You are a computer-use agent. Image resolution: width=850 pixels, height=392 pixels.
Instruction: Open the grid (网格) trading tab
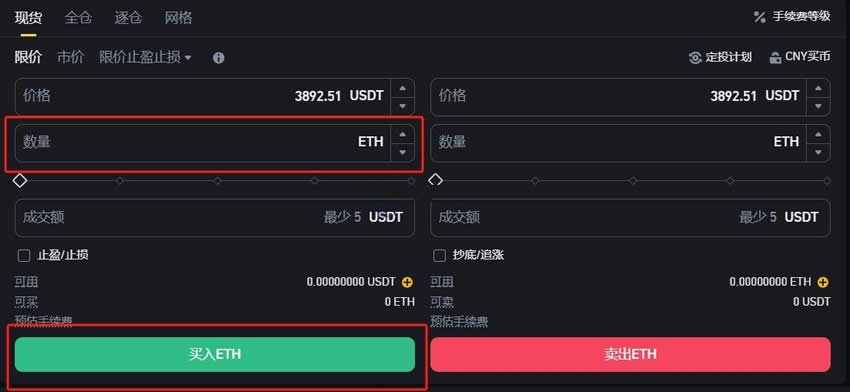[178, 18]
